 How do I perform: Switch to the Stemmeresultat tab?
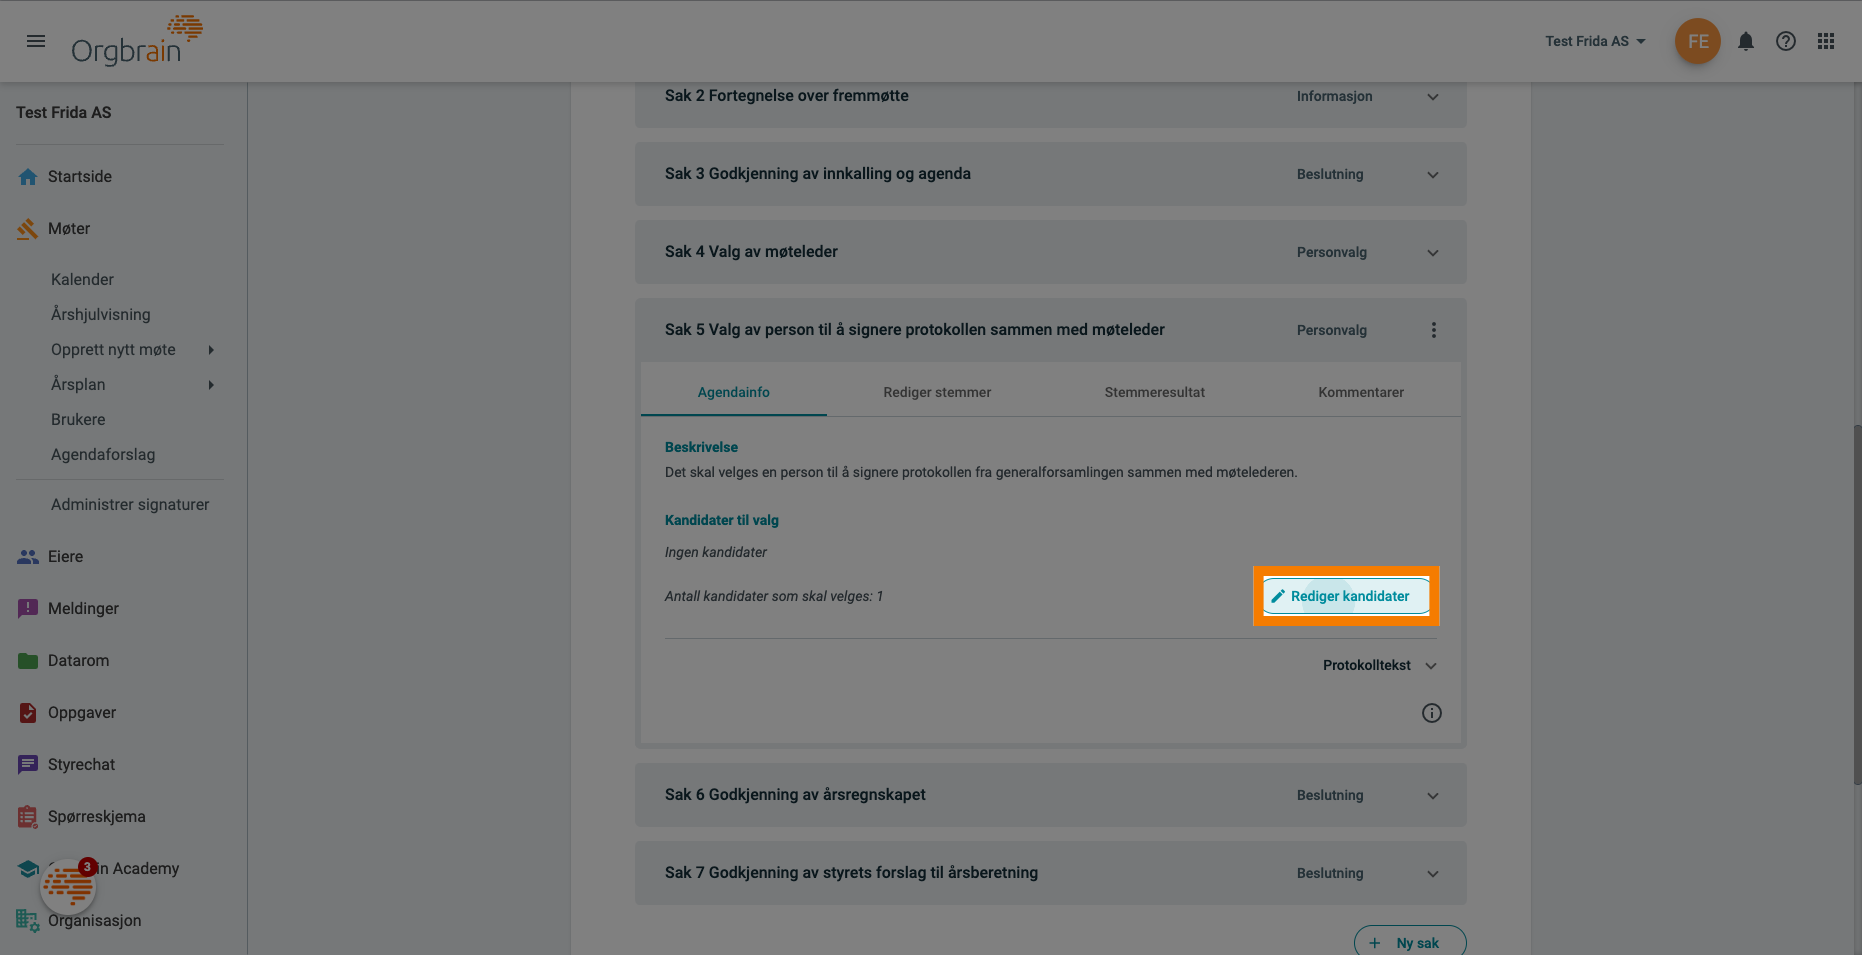pyautogui.click(x=1154, y=392)
